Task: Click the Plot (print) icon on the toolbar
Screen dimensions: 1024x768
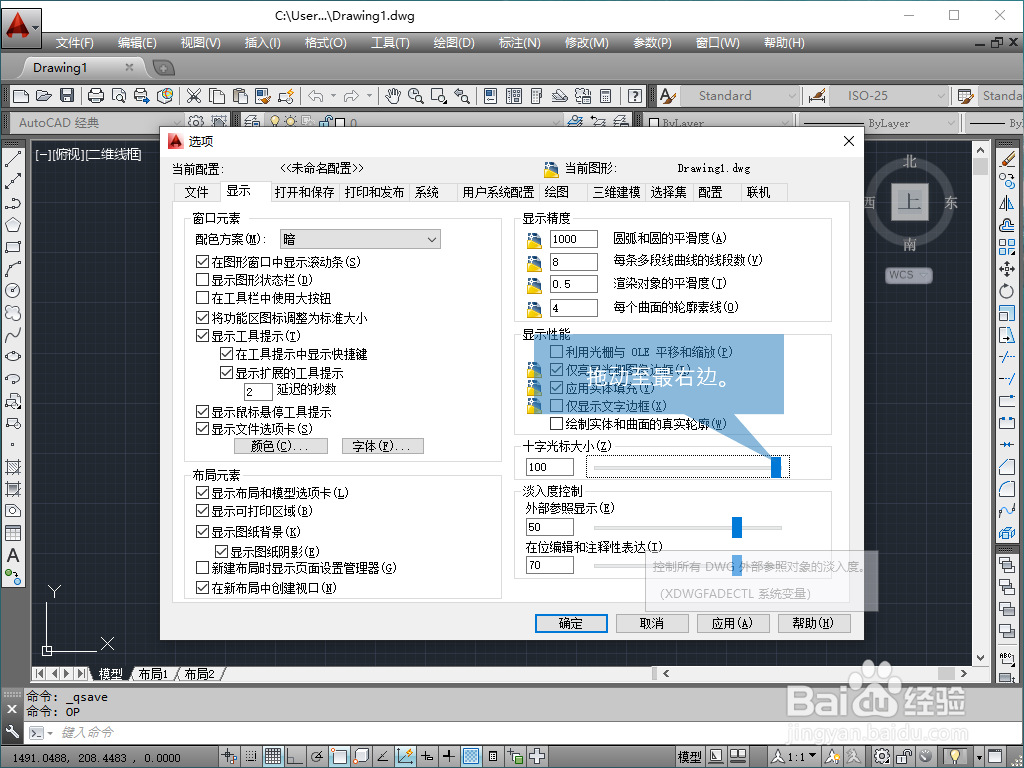Action: point(97,95)
